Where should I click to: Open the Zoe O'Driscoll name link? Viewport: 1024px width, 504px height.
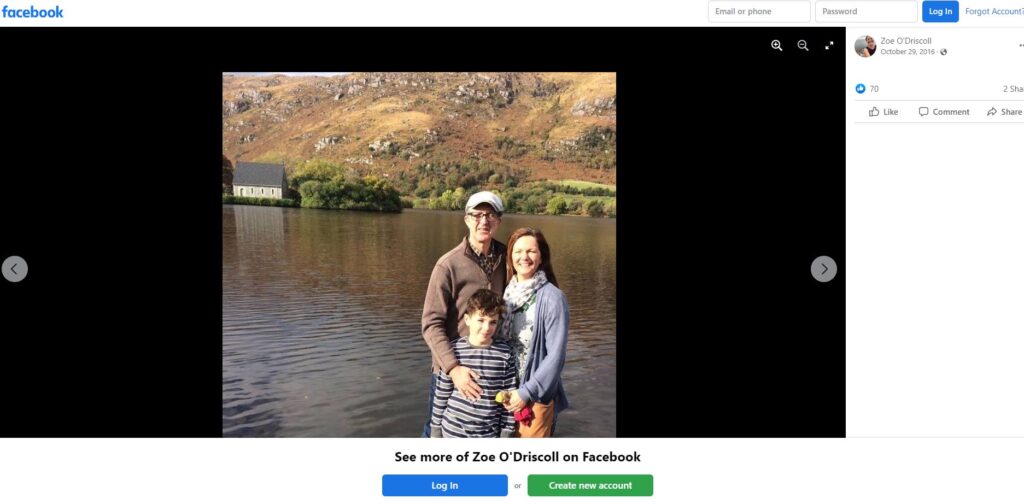tap(906, 40)
